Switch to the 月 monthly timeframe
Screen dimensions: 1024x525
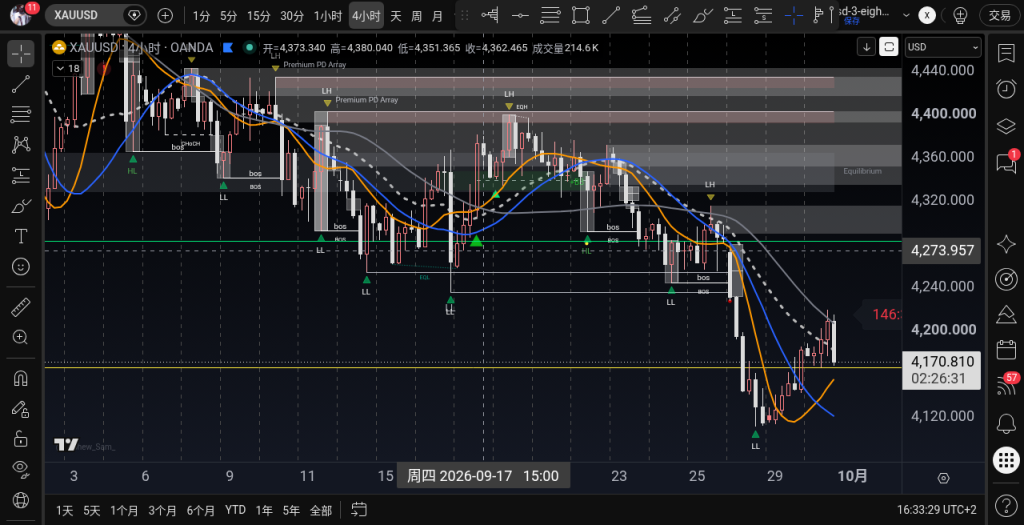438,16
